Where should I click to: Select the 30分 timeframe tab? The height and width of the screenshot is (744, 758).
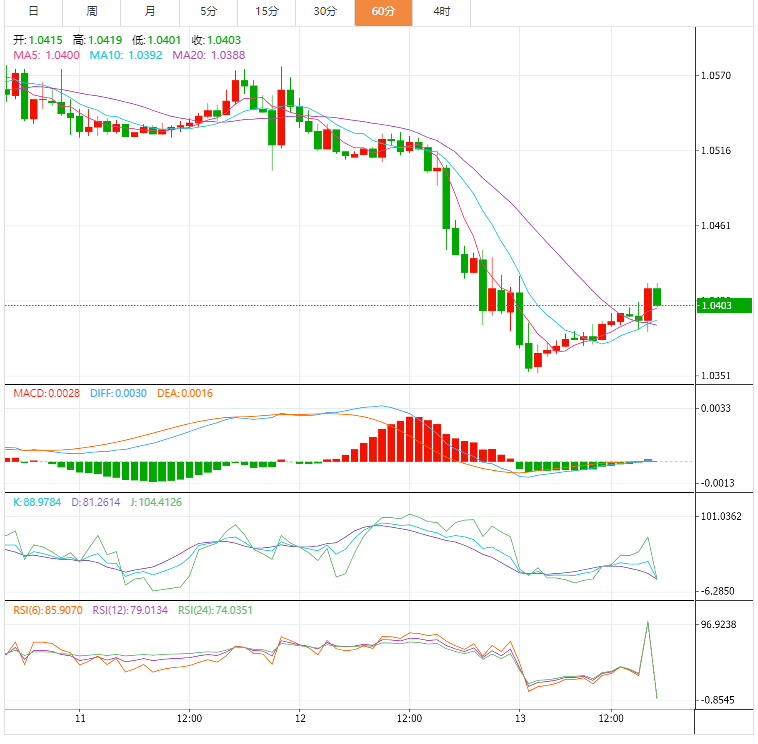(325, 12)
